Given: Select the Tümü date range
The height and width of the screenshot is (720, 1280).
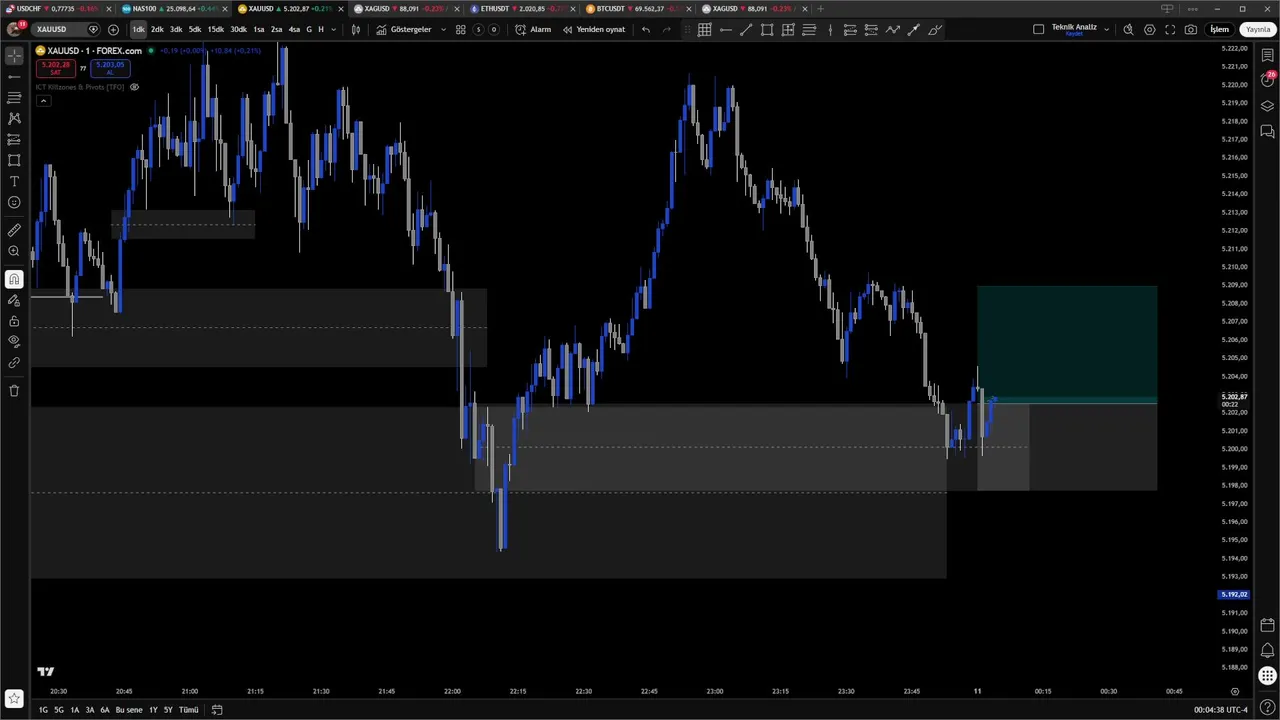Looking at the screenshot, I should click(188, 710).
